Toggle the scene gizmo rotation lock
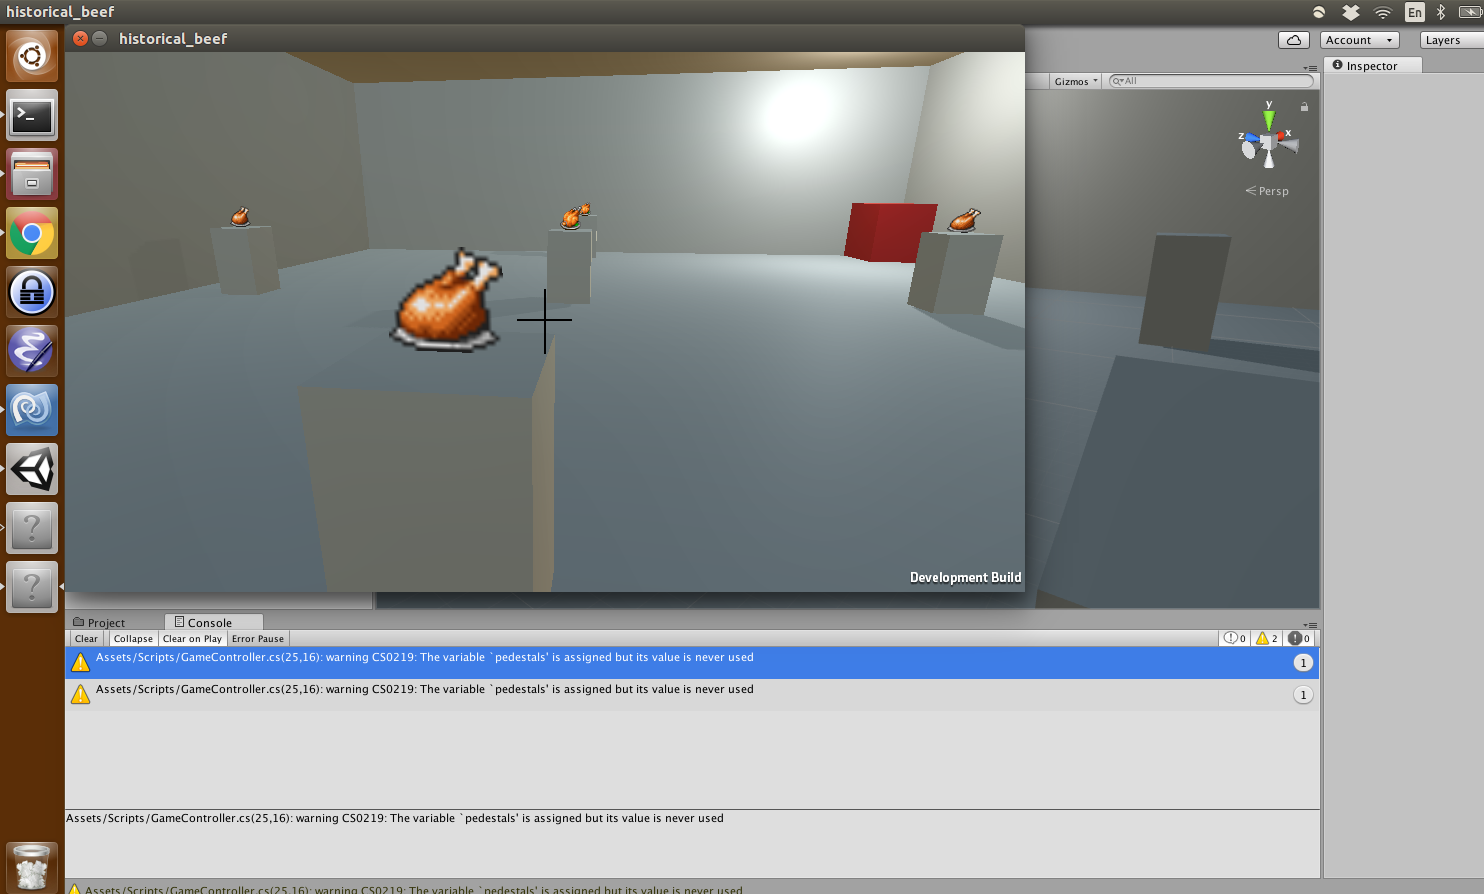Screen dimensions: 1484x894 (x=1304, y=107)
